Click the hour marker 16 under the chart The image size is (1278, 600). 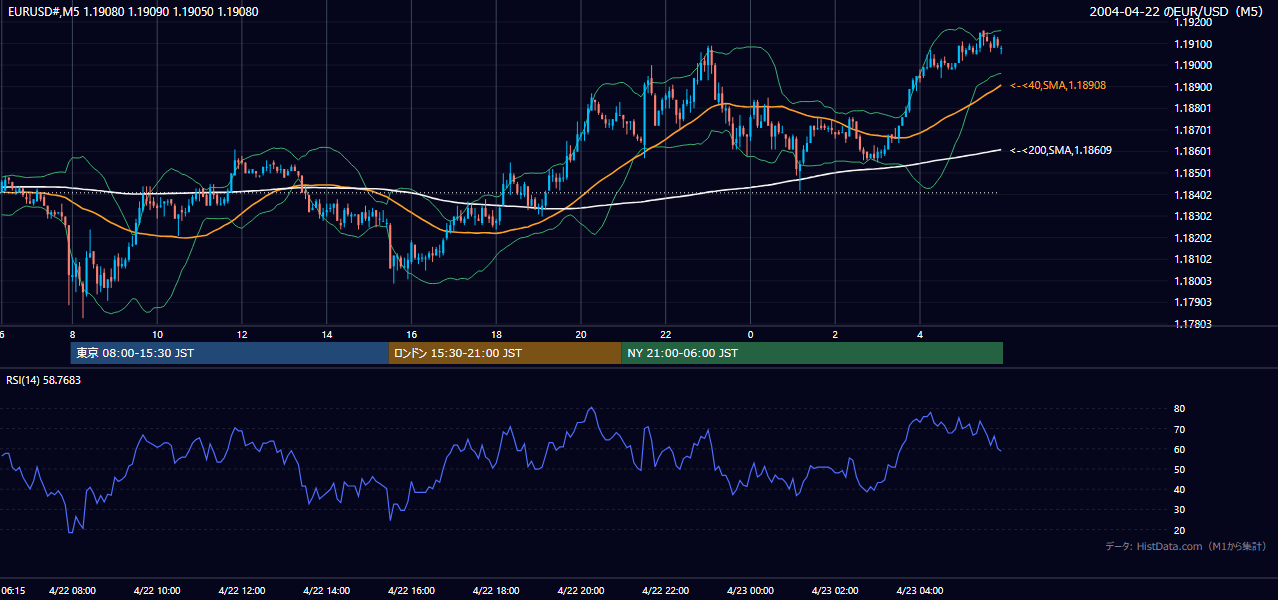tap(411, 334)
